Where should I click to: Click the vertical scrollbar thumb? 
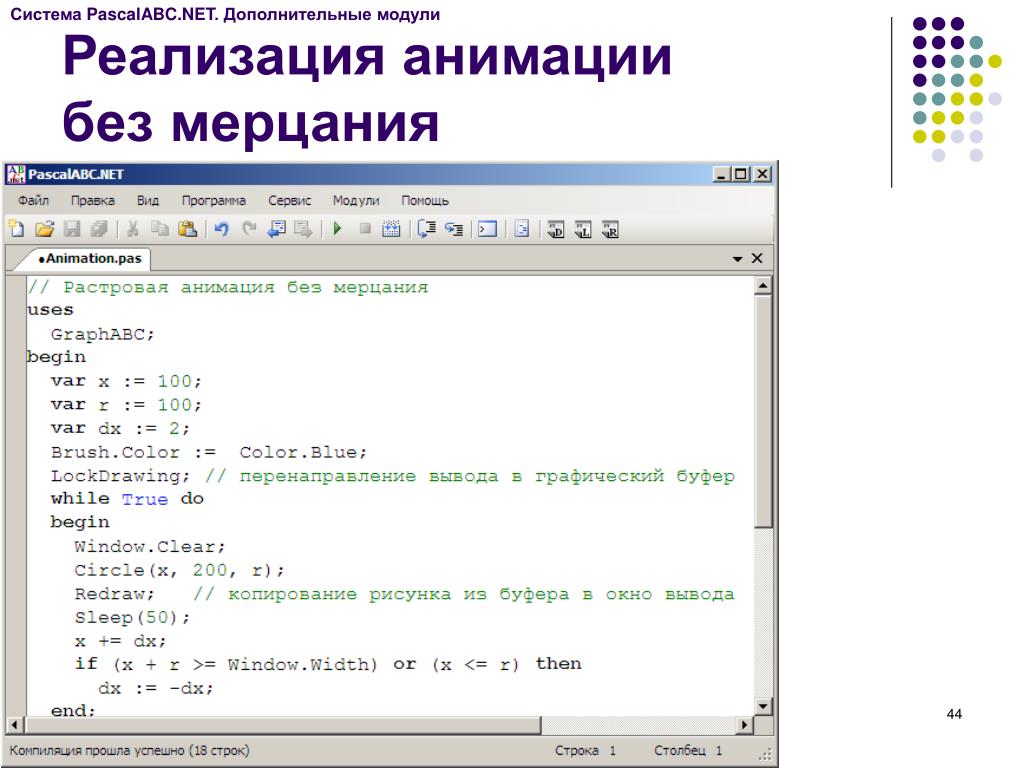coord(763,411)
